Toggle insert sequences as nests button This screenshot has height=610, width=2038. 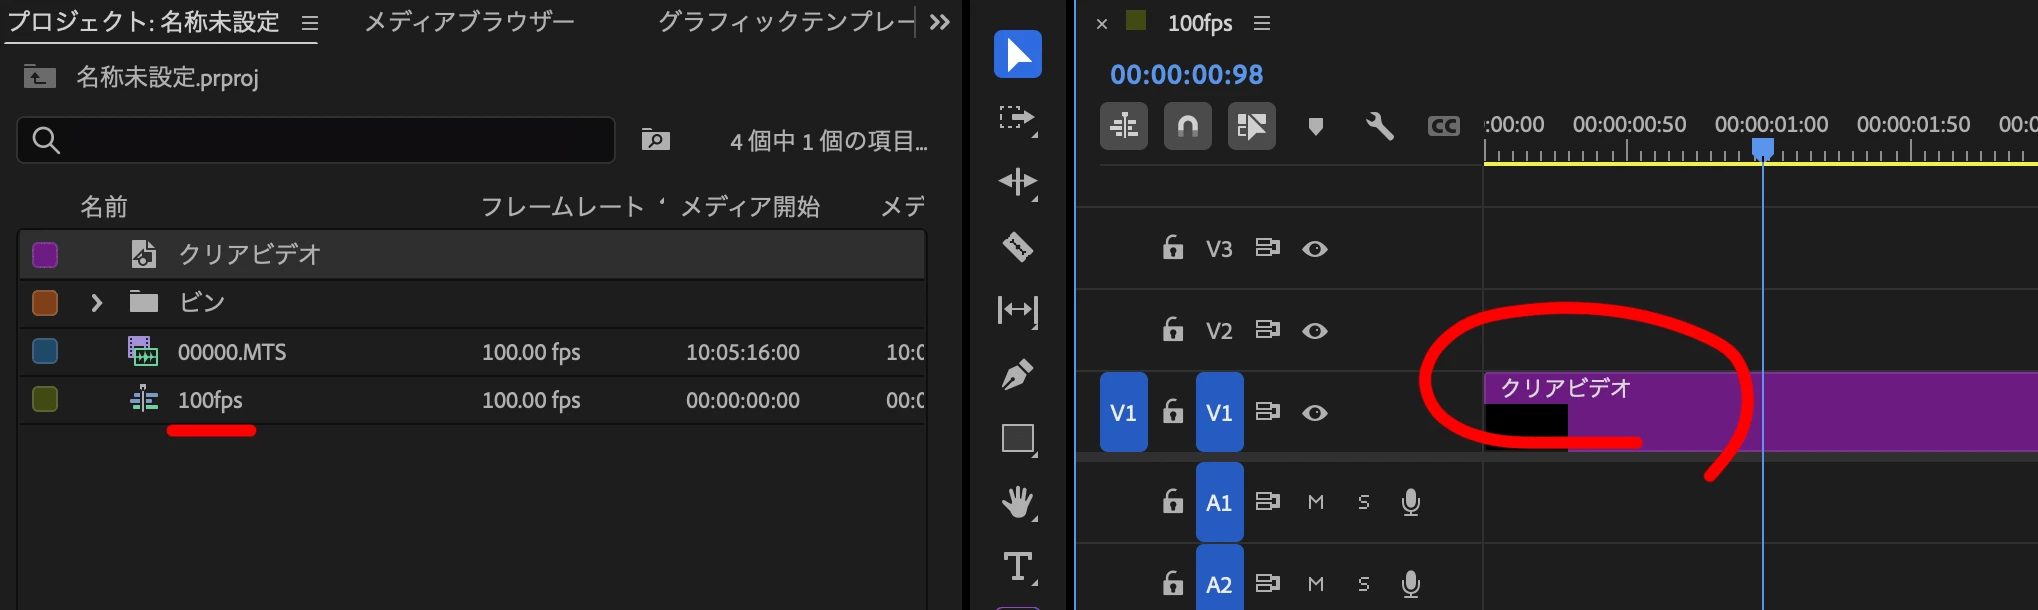[x=1124, y=126]
